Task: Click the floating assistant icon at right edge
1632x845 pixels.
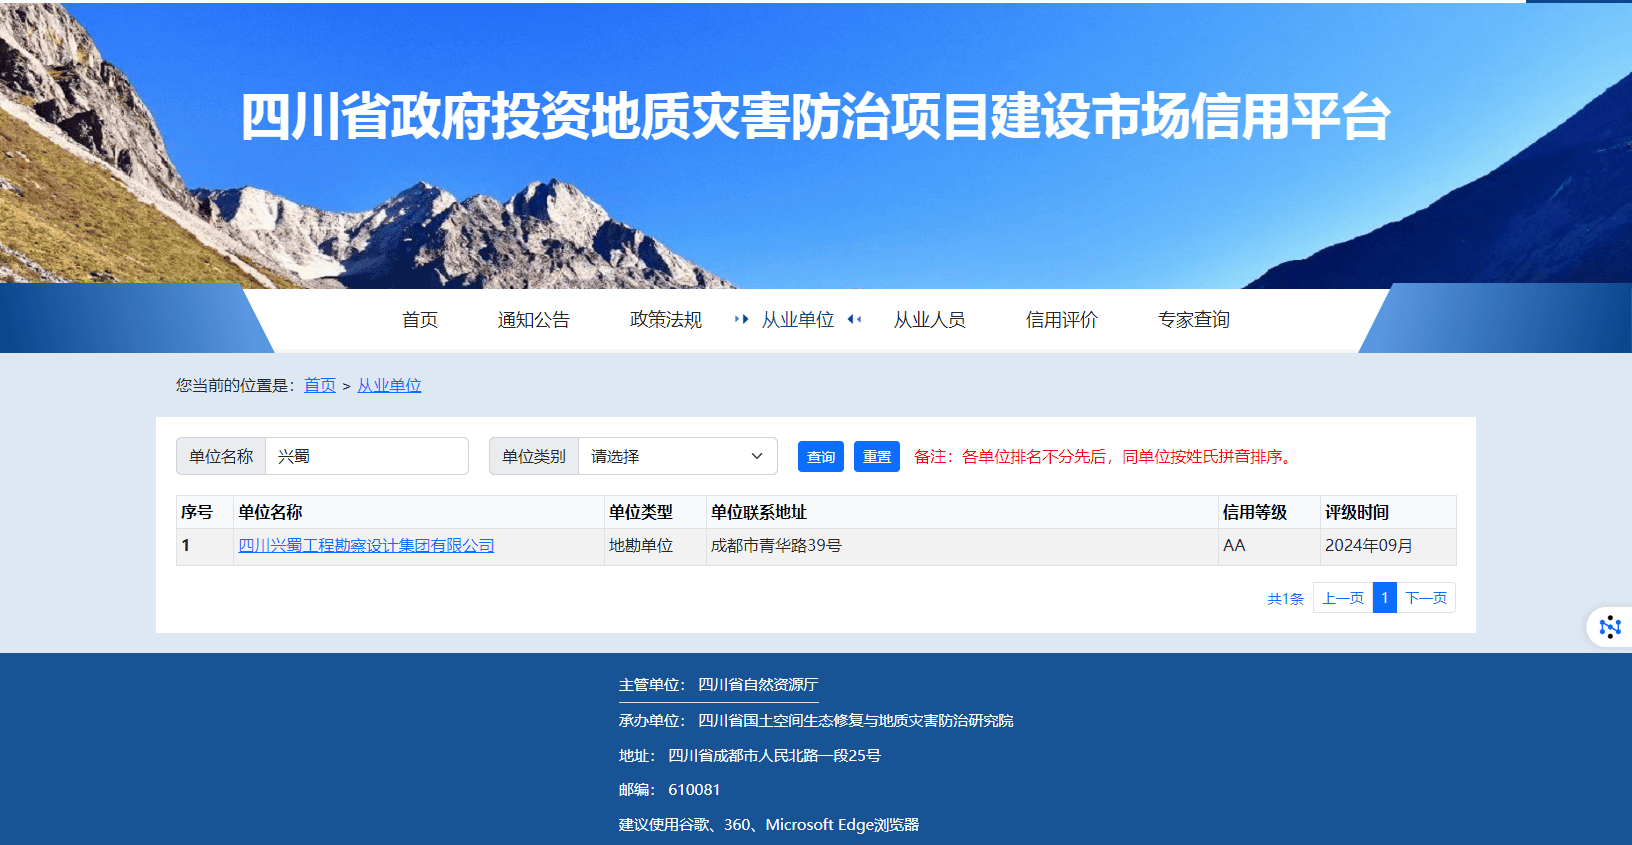Action: pyautogui.click(x=1609, y=627)
